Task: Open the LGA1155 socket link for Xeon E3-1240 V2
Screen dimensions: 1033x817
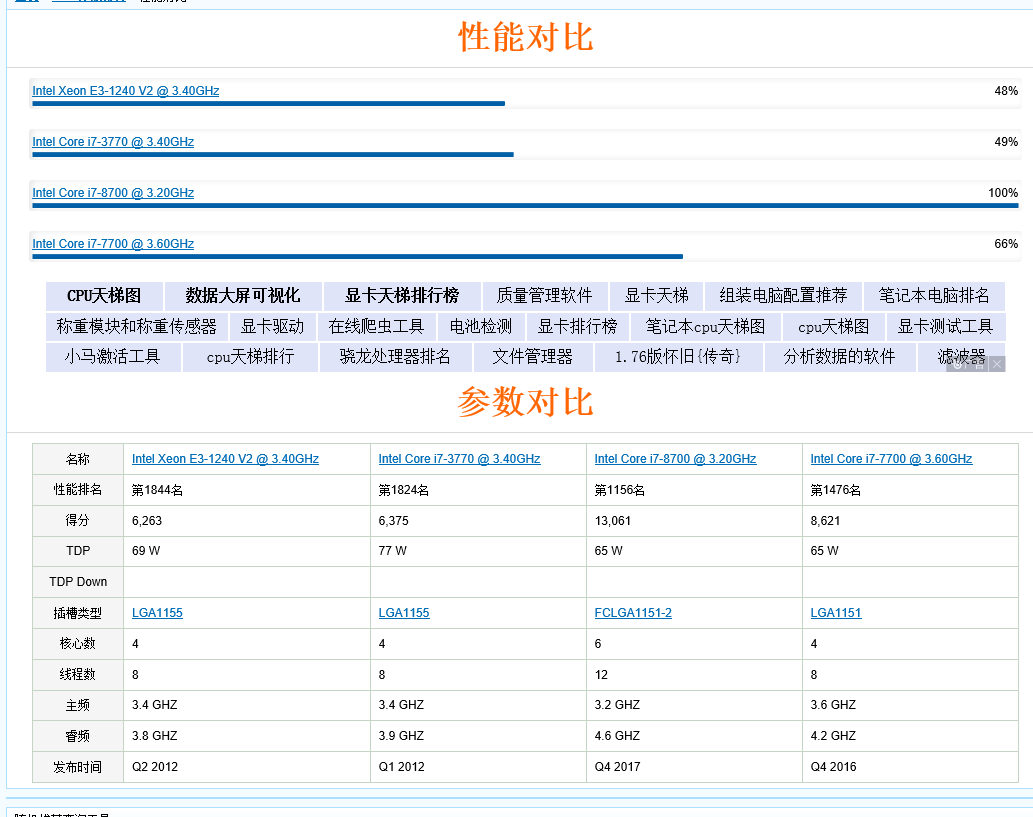Action: click(157, 613)
